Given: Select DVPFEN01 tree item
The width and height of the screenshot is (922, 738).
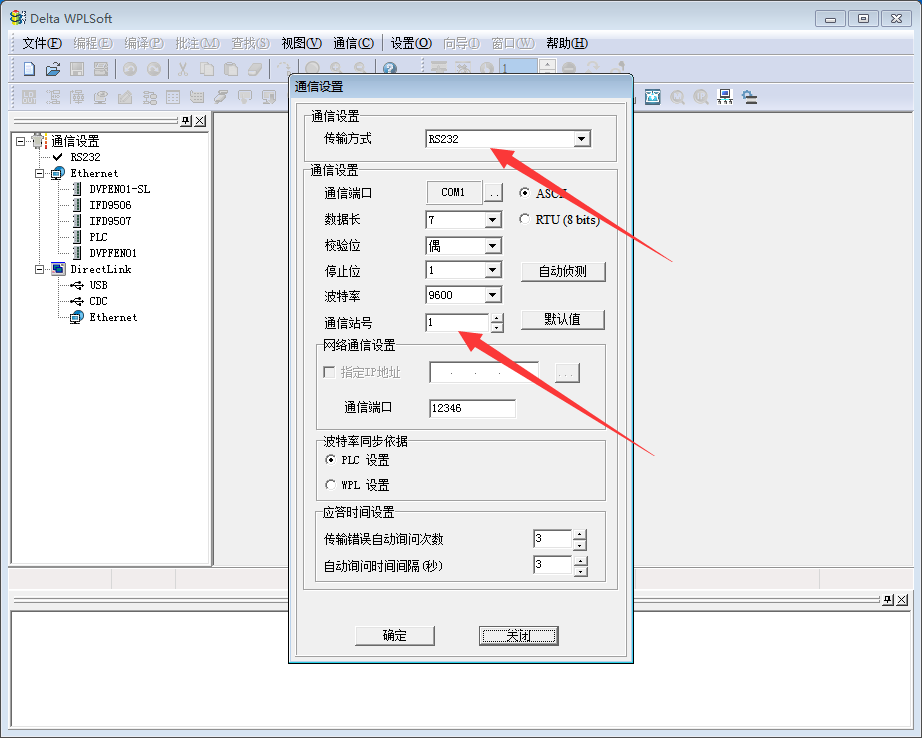Looking at the screenshot, I should click(113, 253).
